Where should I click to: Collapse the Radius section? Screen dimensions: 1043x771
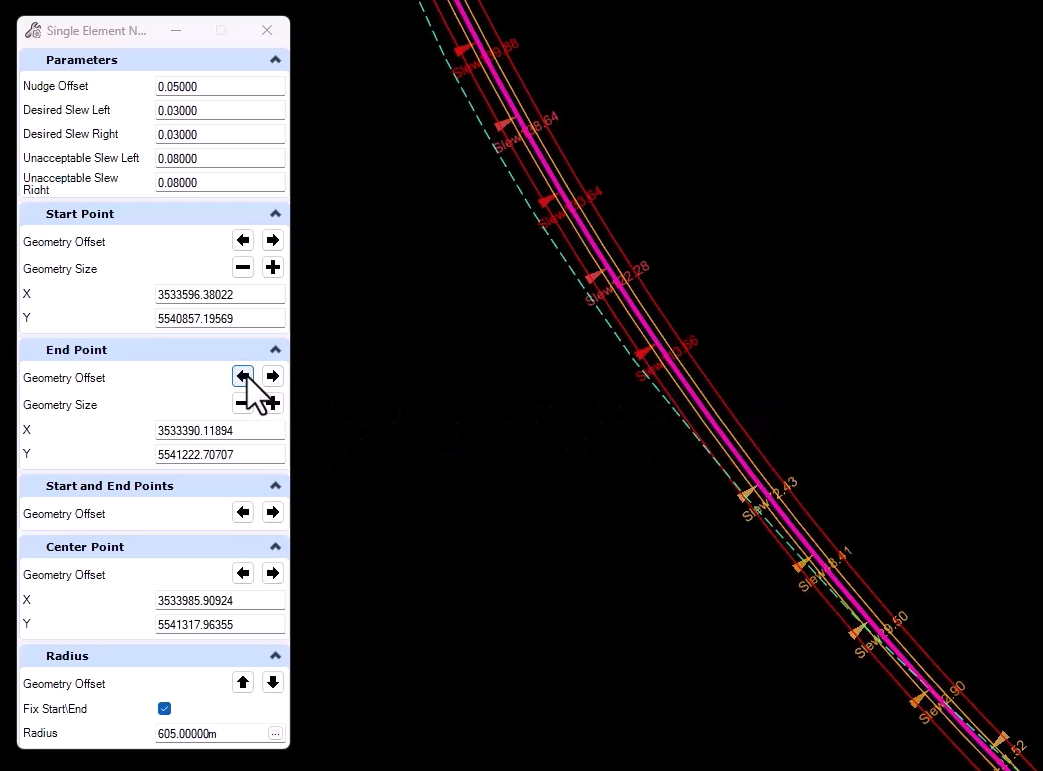274,655
